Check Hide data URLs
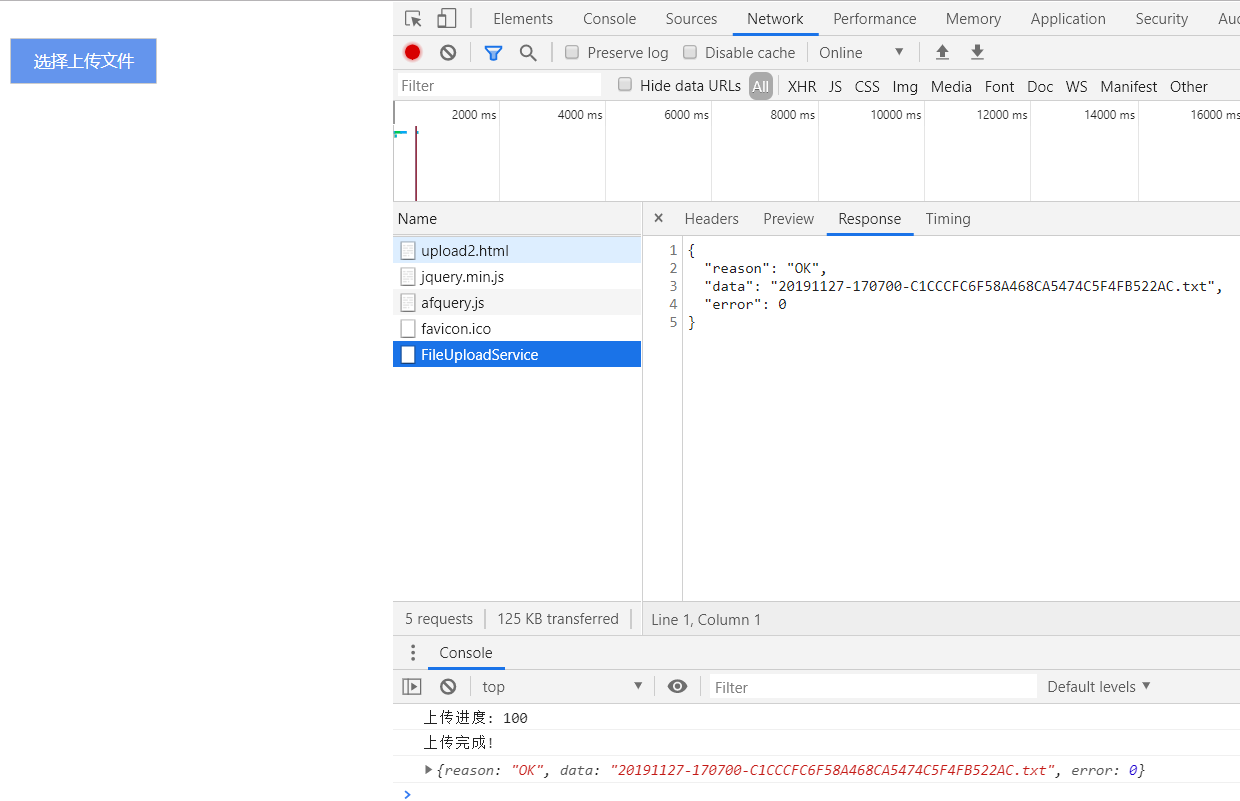The width and height of the screenshot is (1240, 801). click(624, 85)
